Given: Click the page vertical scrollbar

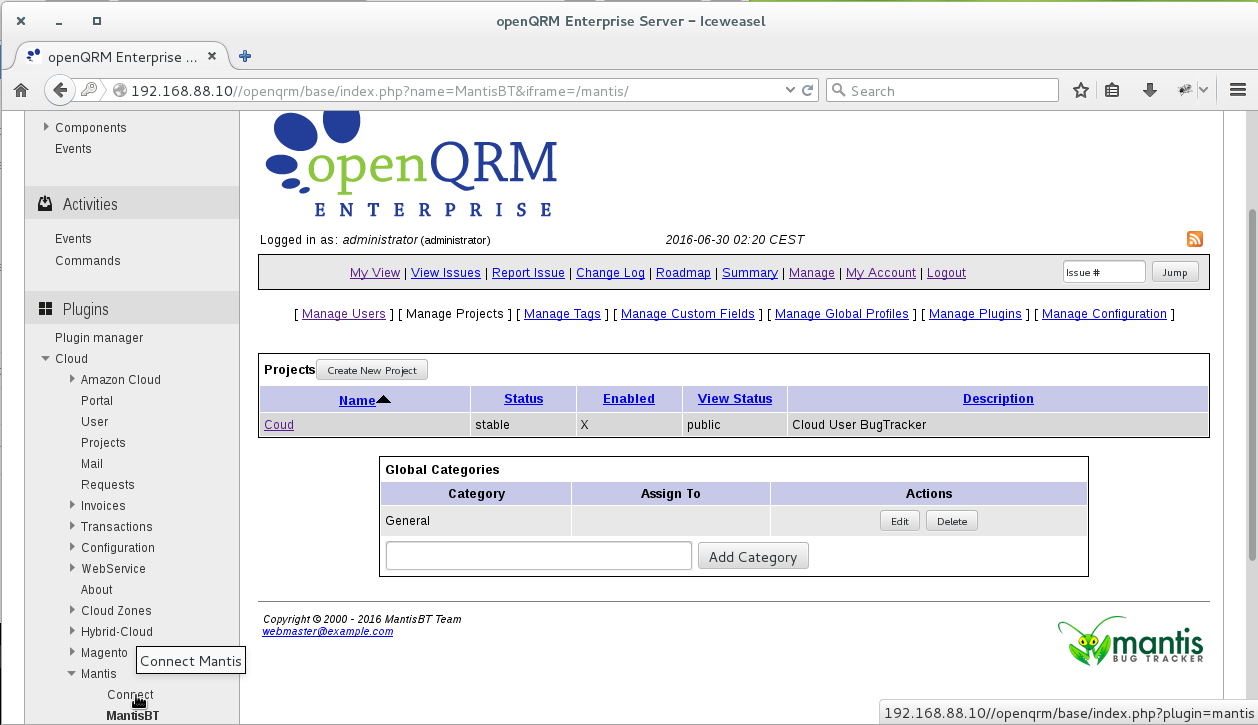Looking at the screenshot, I should [1252, 385].
